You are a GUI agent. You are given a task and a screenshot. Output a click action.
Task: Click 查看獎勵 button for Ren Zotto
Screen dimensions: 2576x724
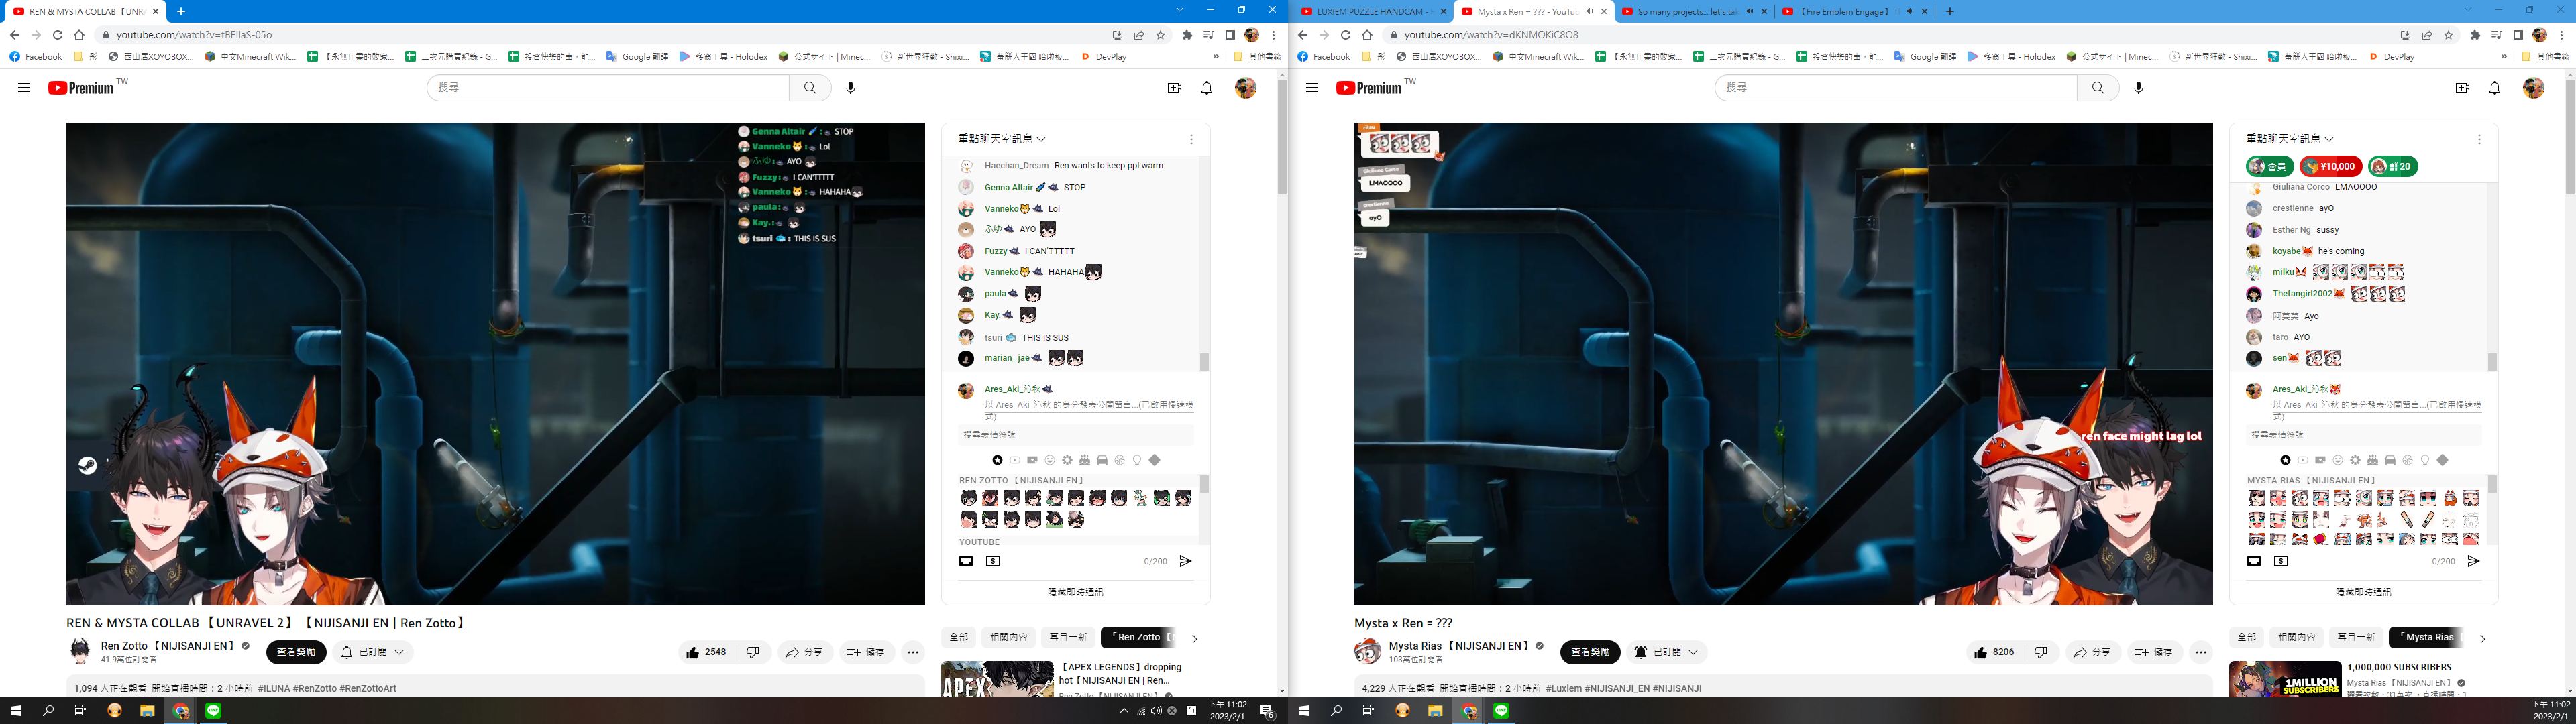(x=296, y=652)
